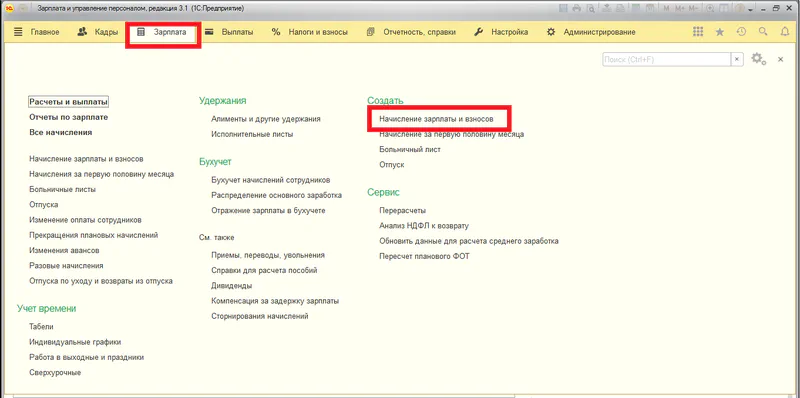
Task: Open Отчеты по зарплате link
Action: (x=69, y=117)
